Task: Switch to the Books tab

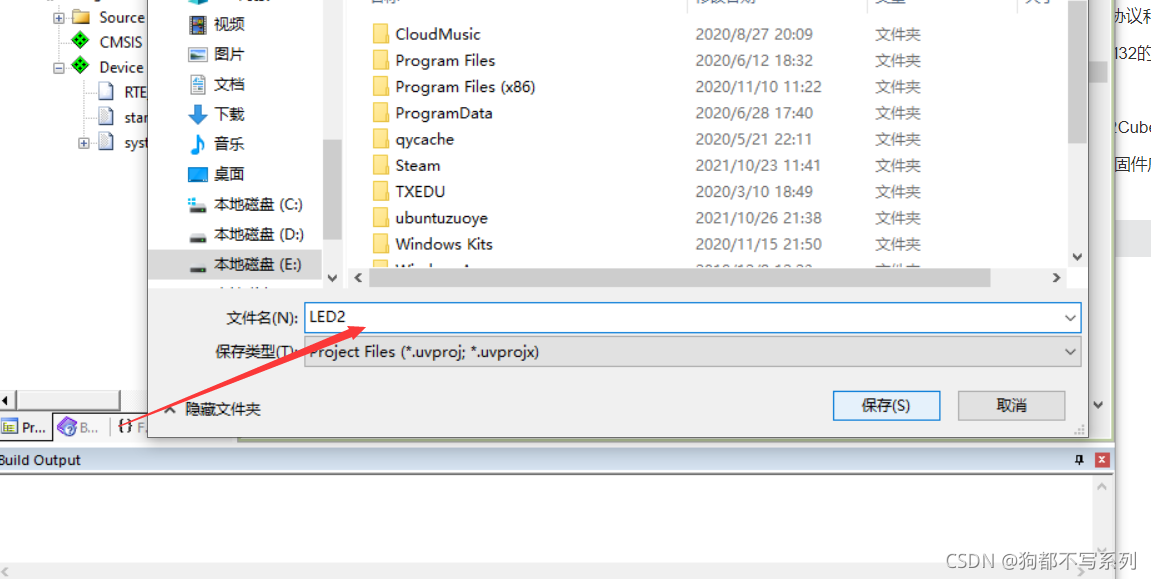Action: pyautogui.click(x=79, y=426)
